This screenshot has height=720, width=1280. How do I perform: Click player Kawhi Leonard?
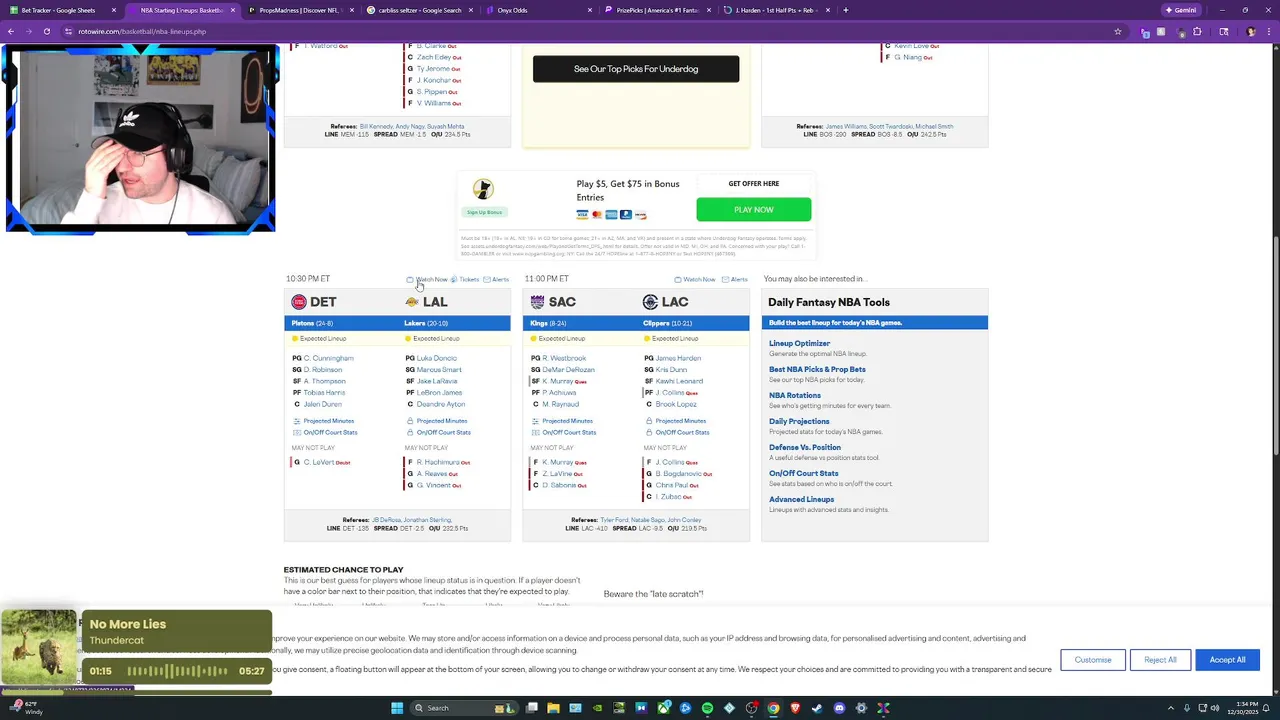click(x=679, y=381)
